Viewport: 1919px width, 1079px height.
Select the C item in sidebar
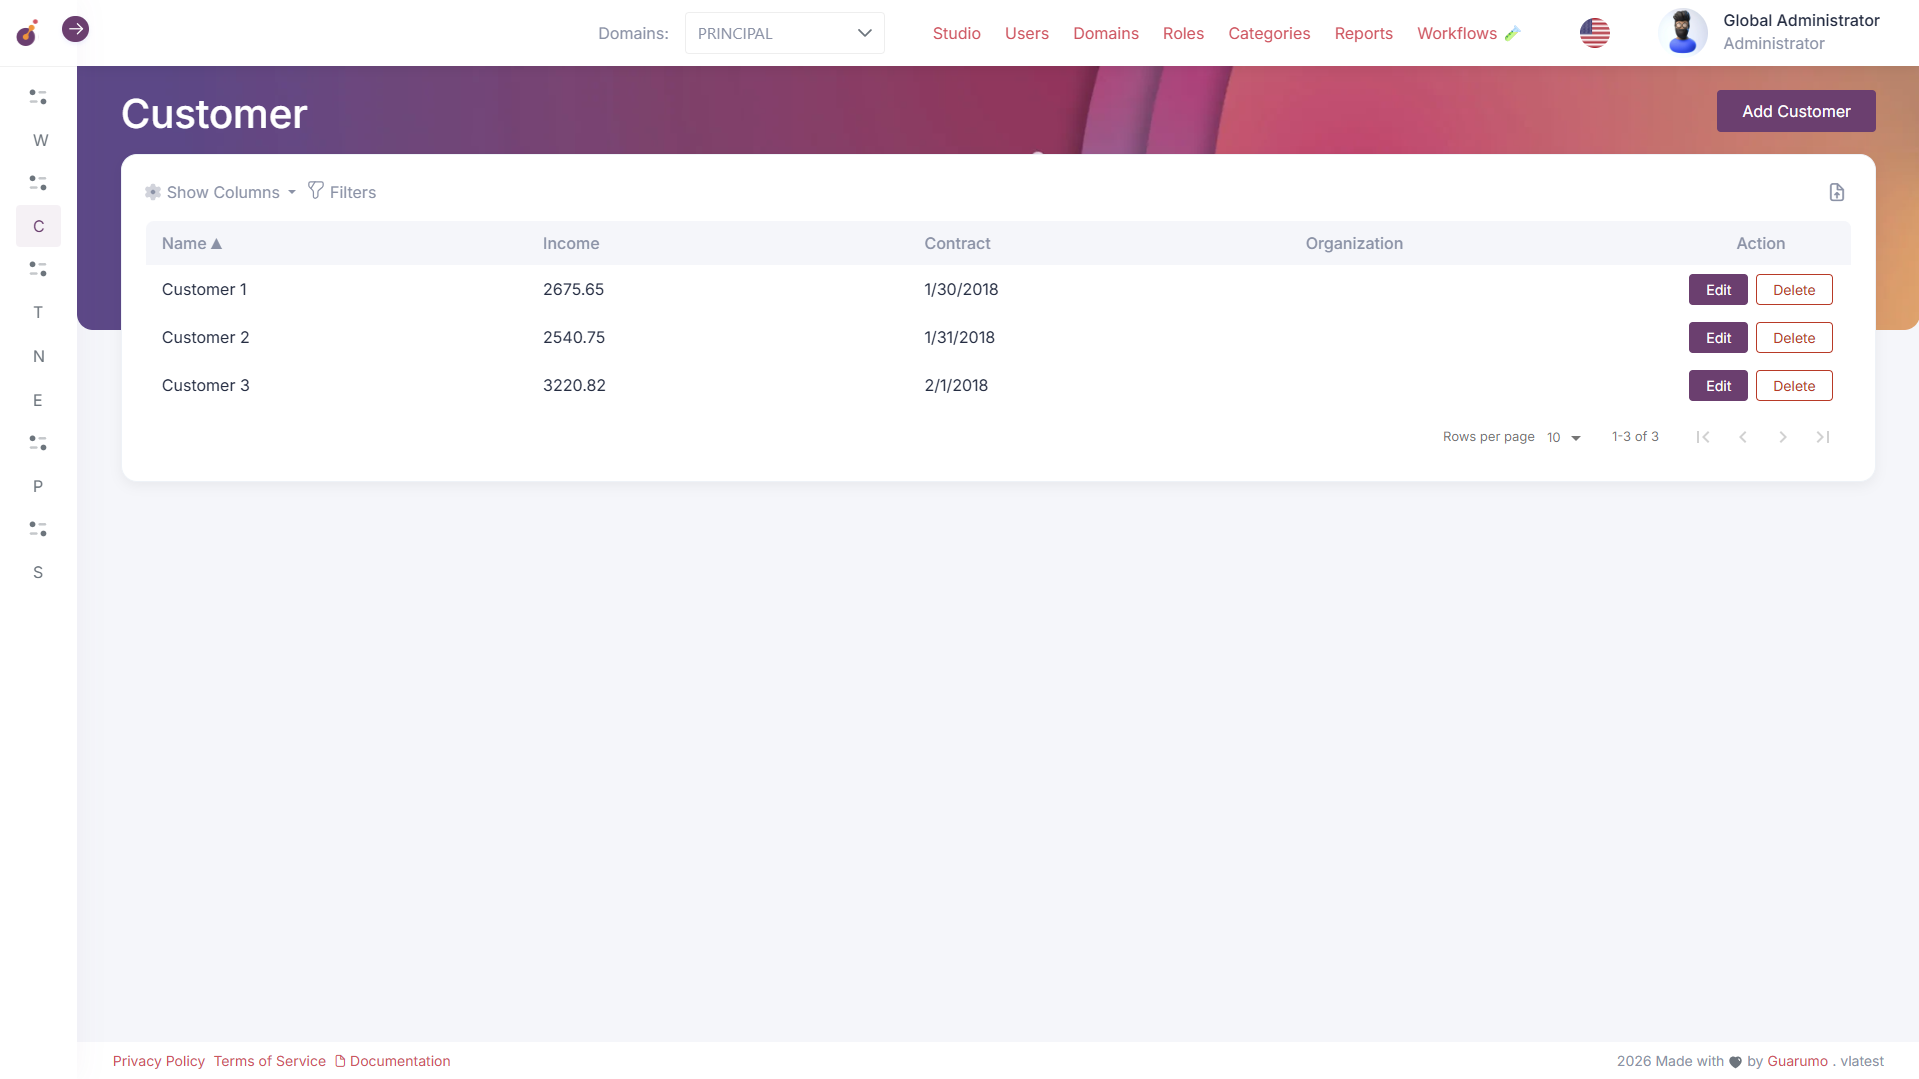tap(38, 226)
